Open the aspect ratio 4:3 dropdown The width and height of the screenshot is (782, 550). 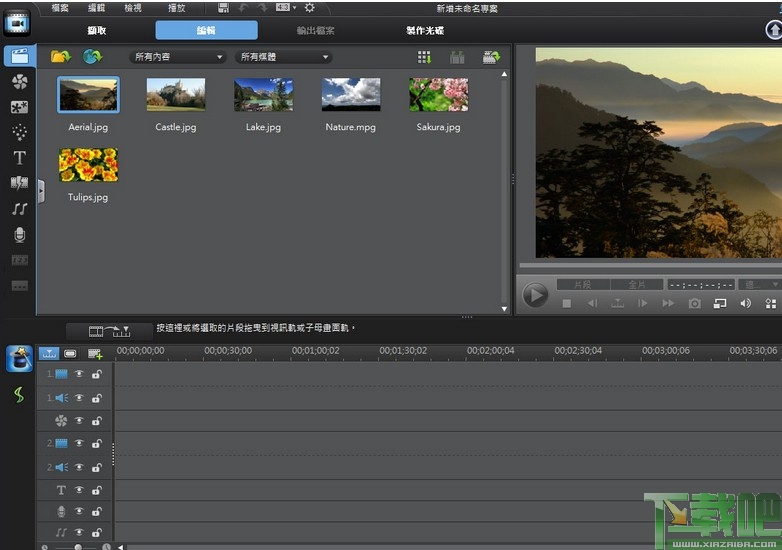(286, 8)
